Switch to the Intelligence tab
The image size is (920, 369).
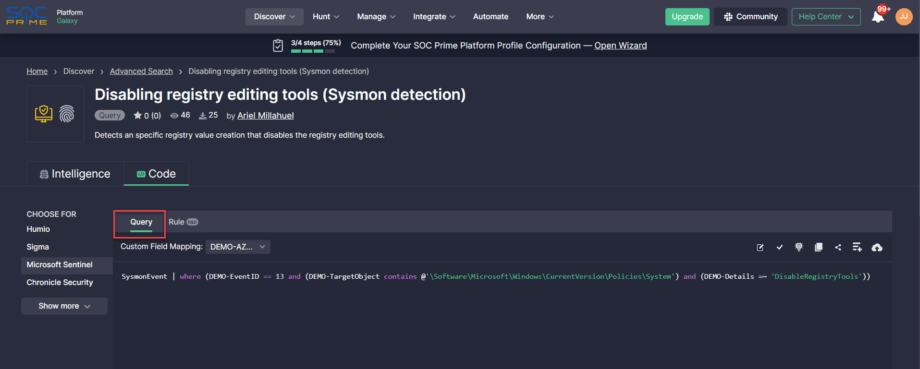pos(75,174)
